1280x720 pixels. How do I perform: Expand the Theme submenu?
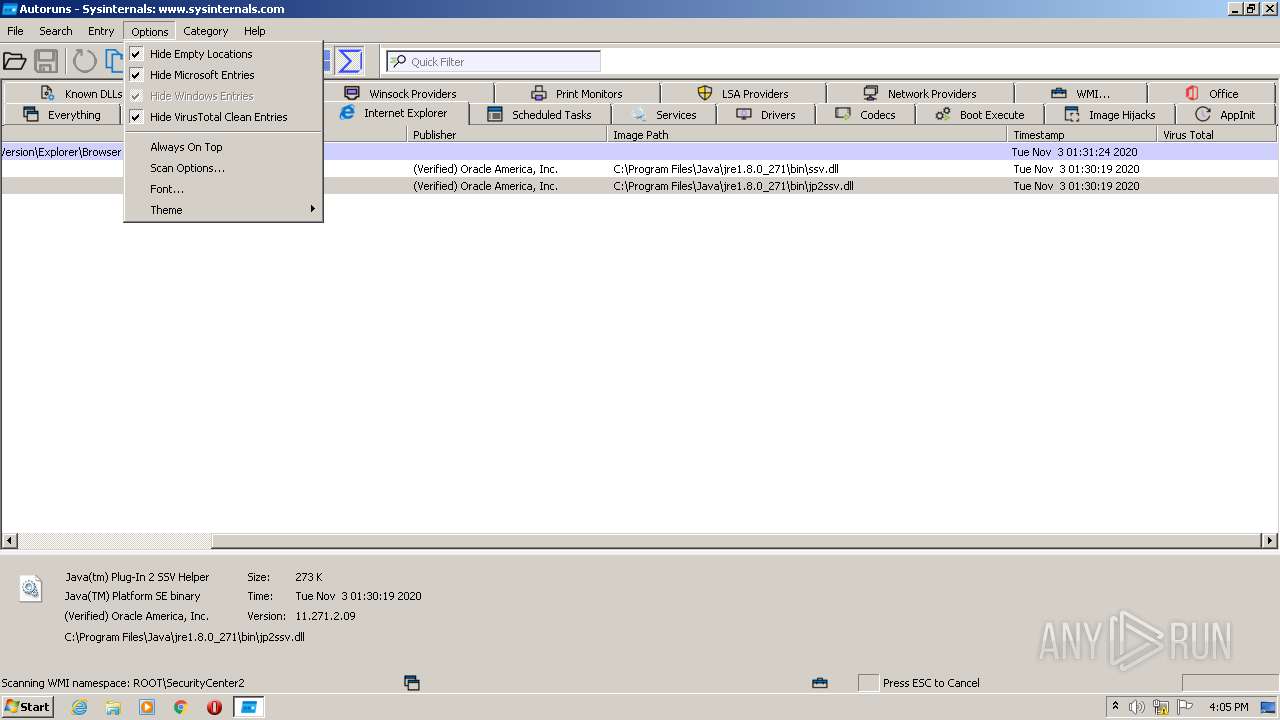[223, 210]
